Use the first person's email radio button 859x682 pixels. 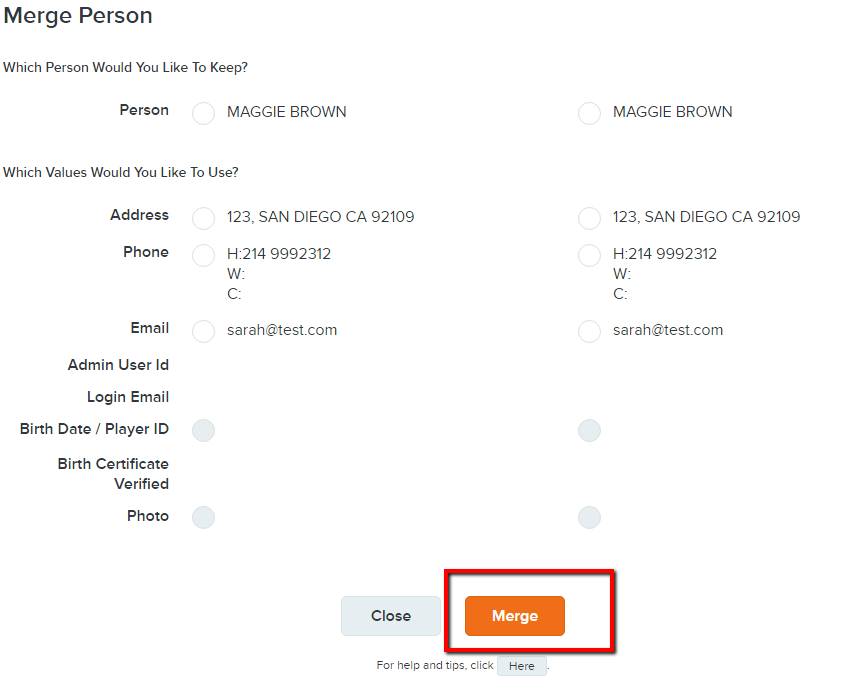(203, 331)
